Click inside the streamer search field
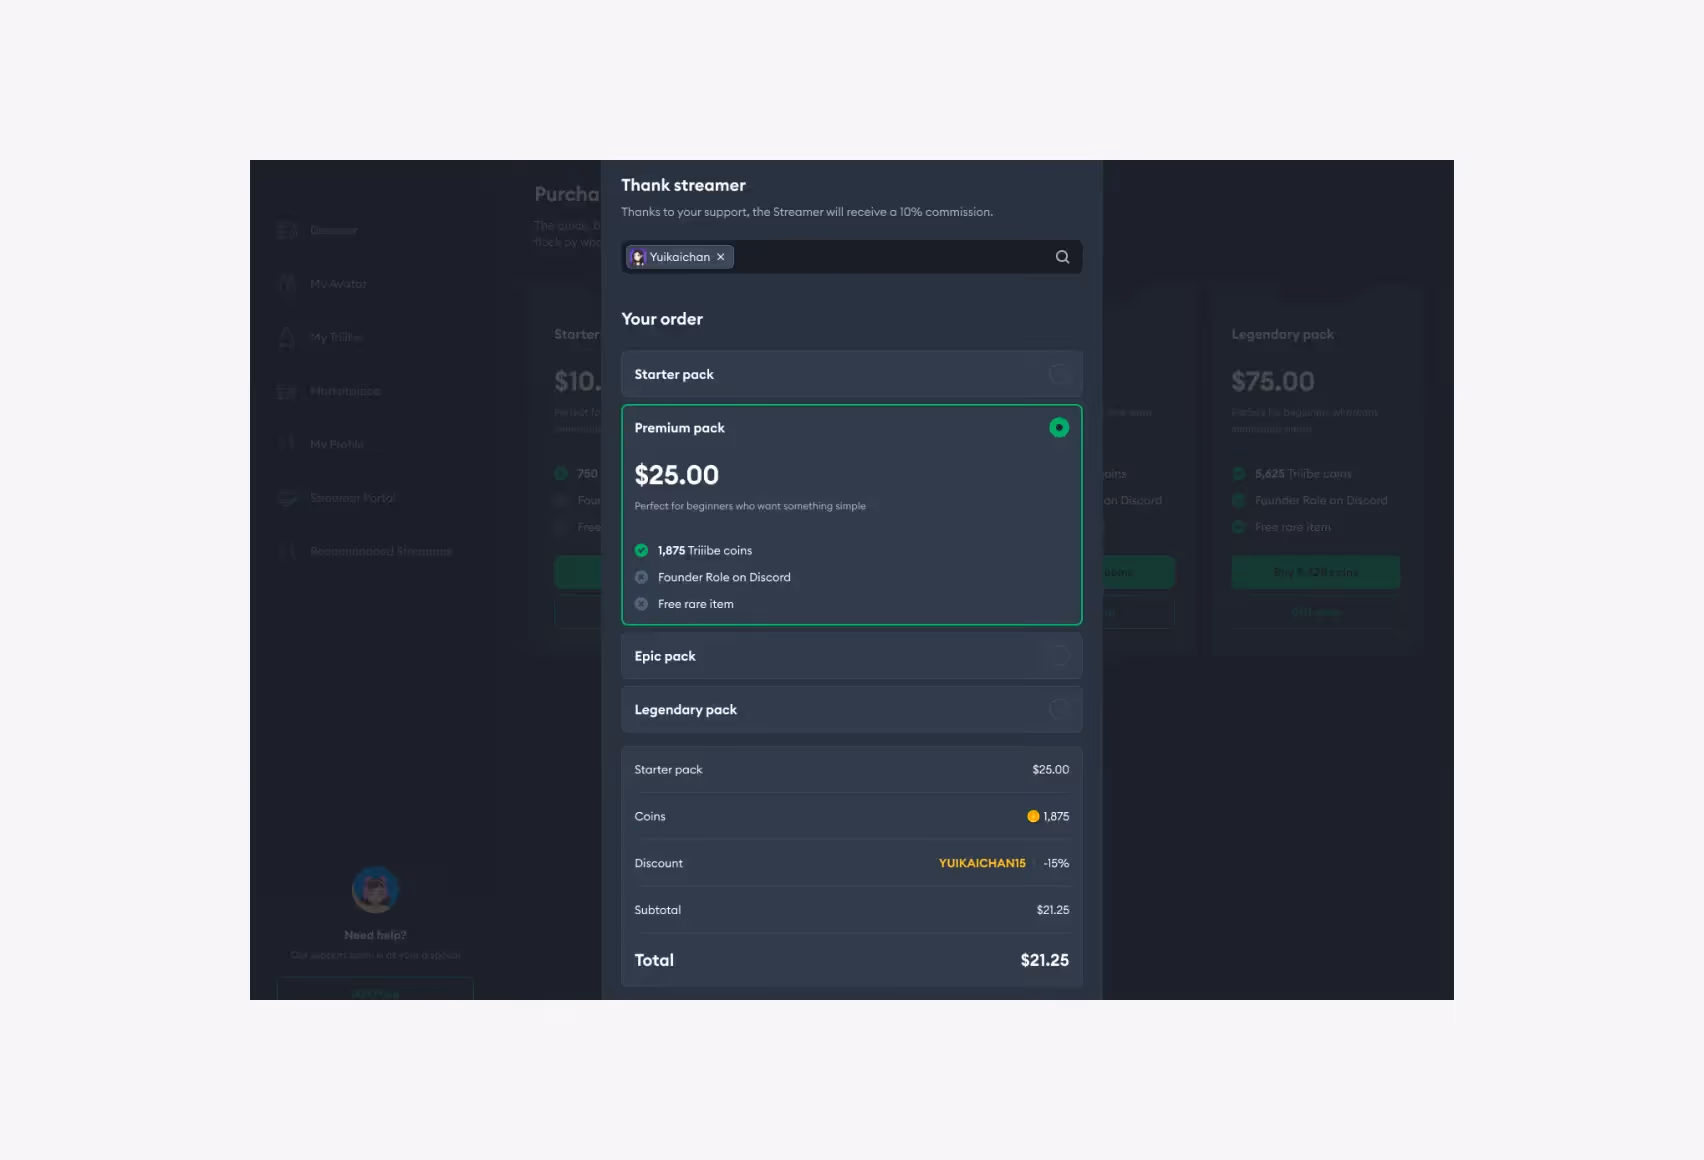Screen dimensions: 1704x1160 pos(851,257)
